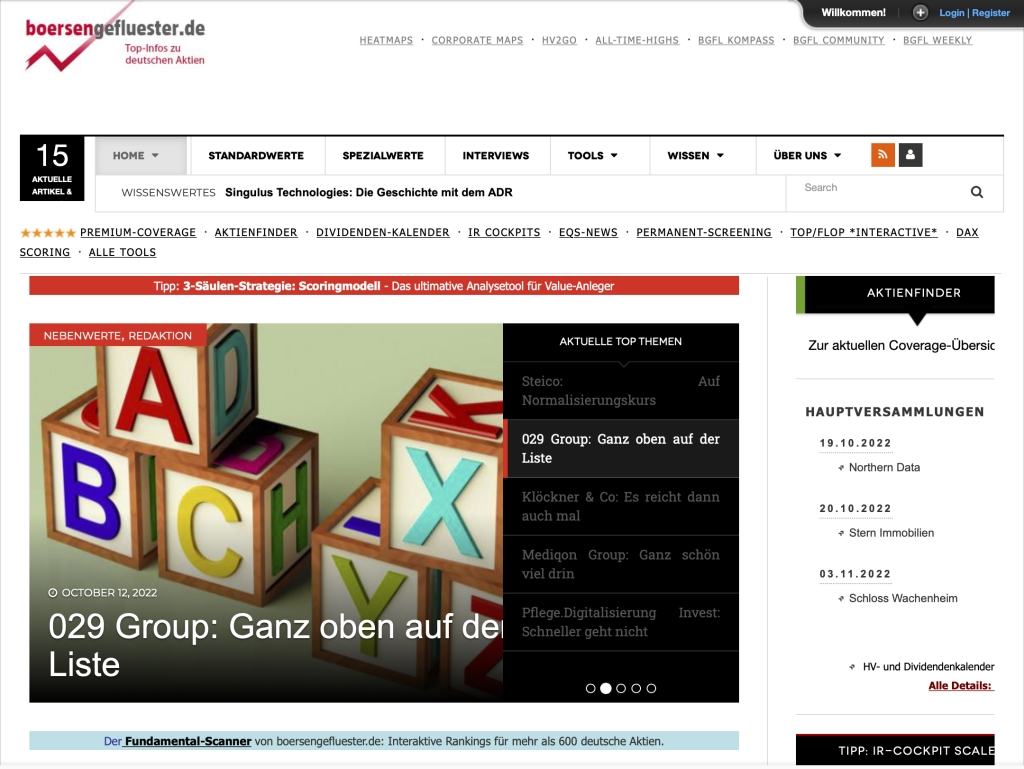Screen dimensions: 1024x769
Task: Click the orange RSS feed icon
Action: [883, 155]
